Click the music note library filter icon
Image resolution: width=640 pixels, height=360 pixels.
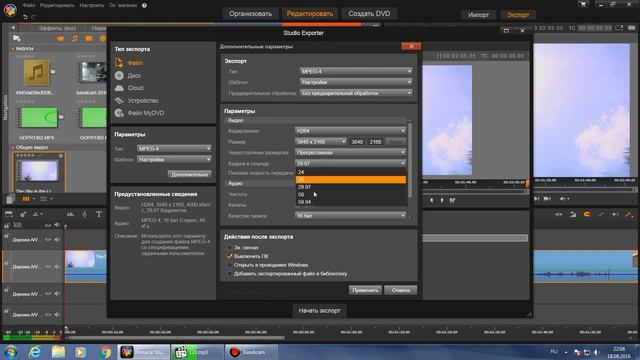click(x=75, y=38)
